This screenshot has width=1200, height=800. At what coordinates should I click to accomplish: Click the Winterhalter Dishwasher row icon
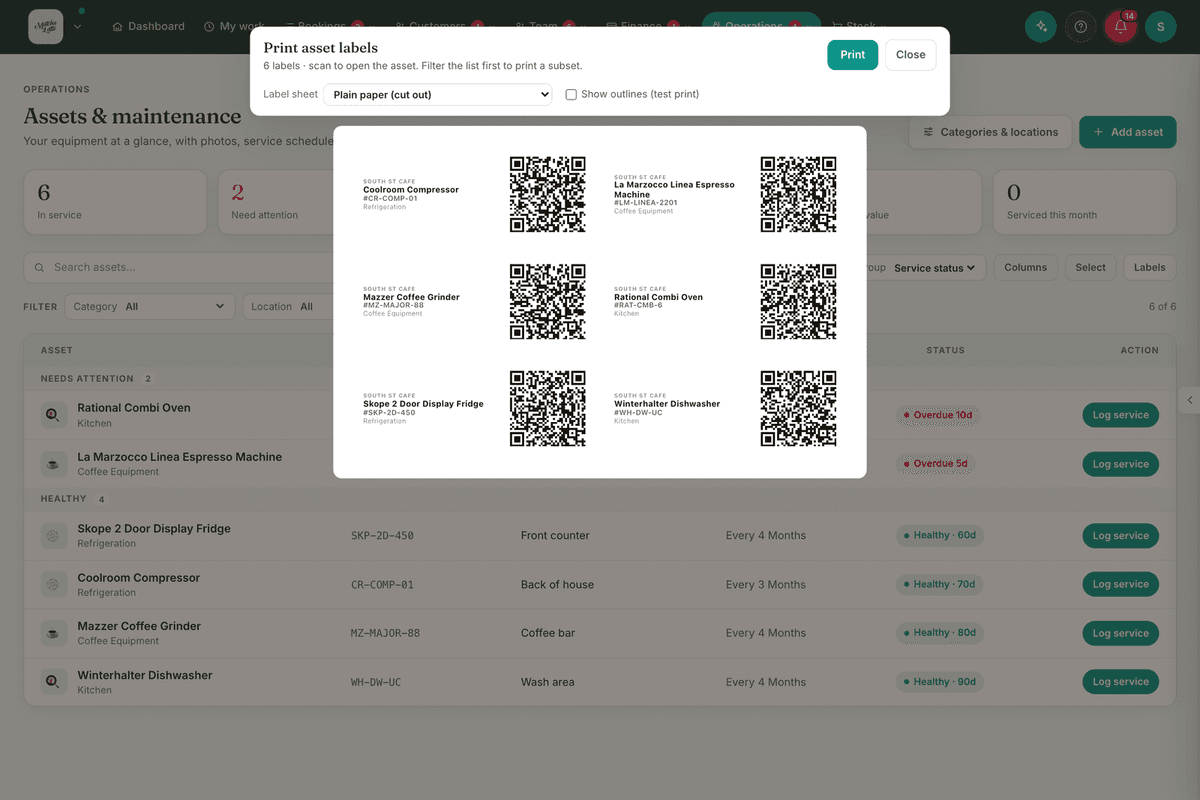[53, 682]
